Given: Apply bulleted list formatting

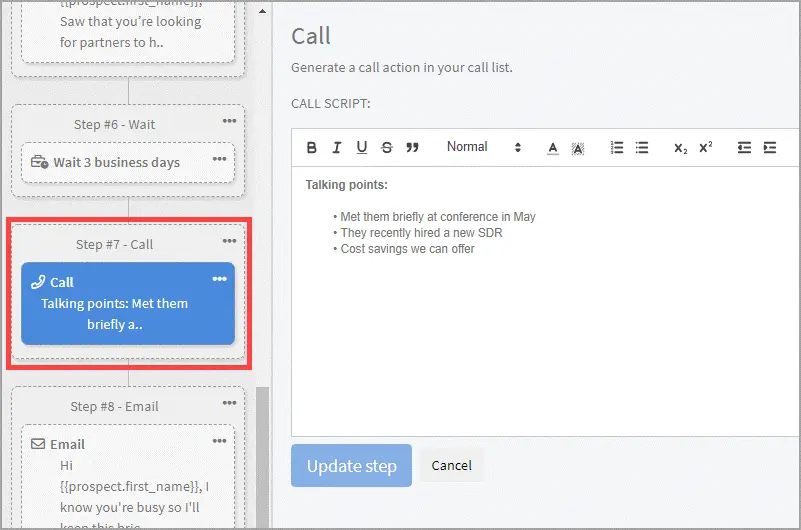Looking at the screenshot, I should click(x=642, y=148).
